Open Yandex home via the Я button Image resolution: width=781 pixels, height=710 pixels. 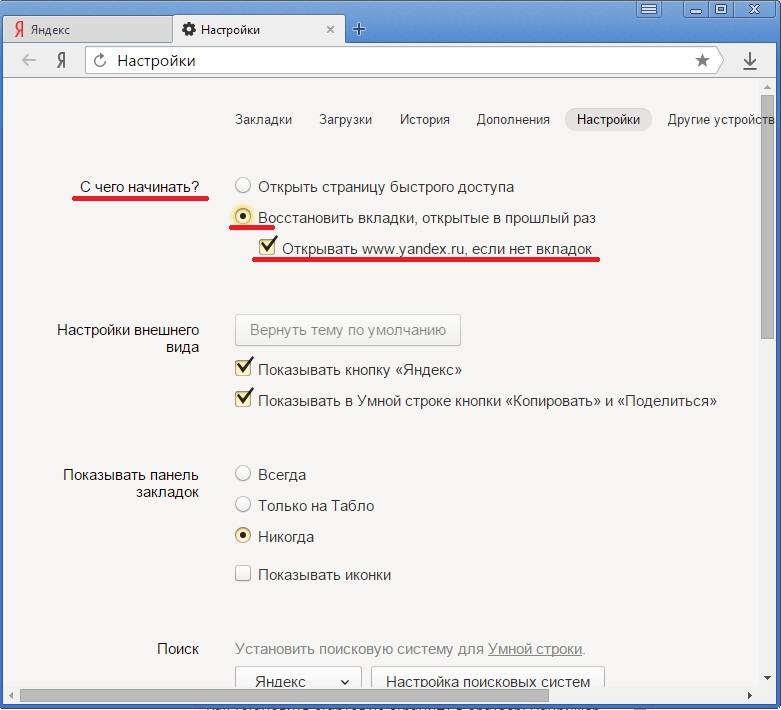pos(61,60)
